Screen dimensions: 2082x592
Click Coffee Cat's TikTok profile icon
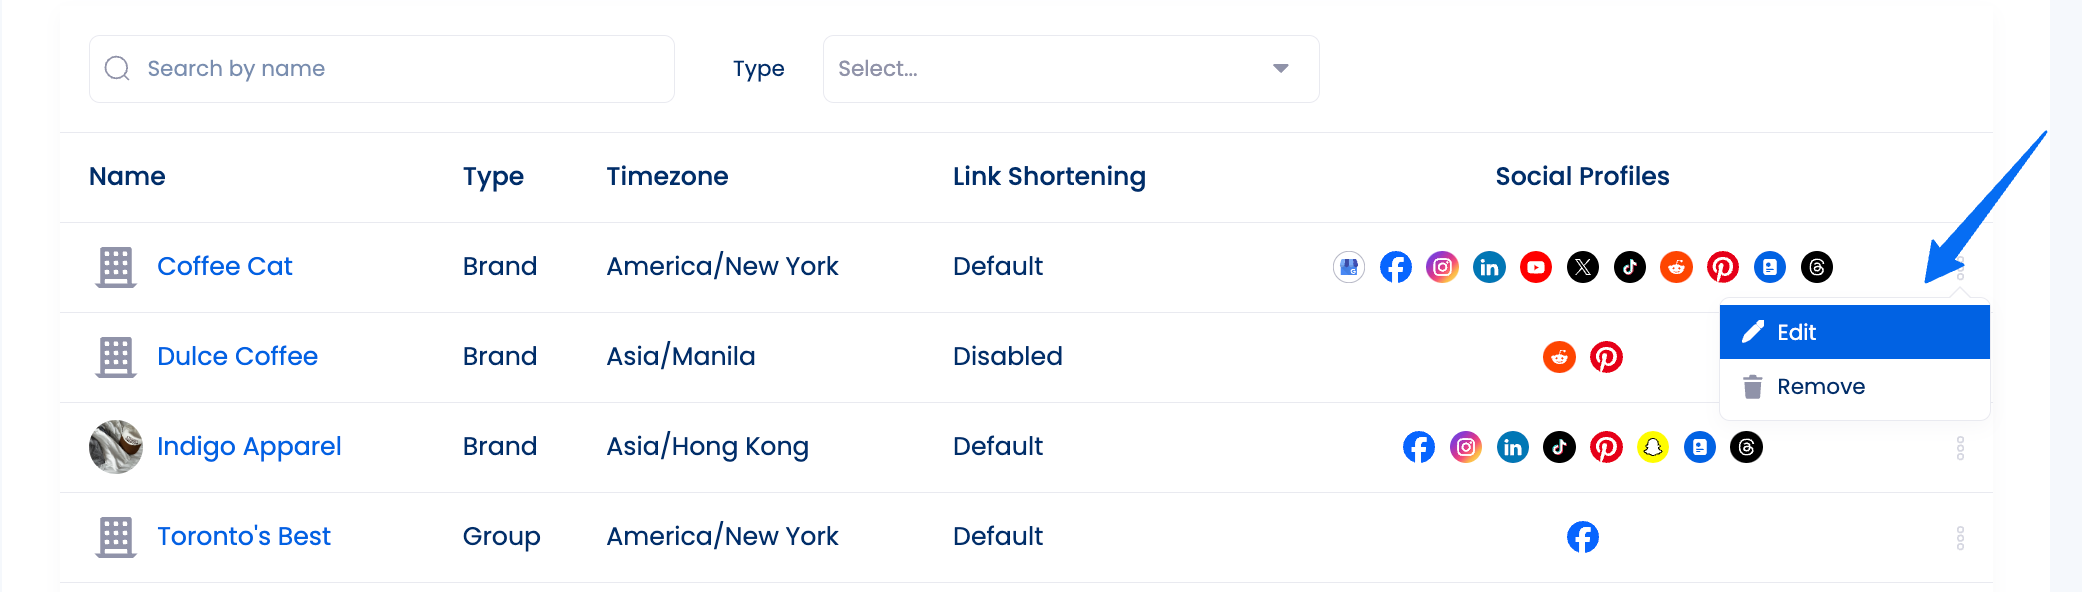point(1630,267)
